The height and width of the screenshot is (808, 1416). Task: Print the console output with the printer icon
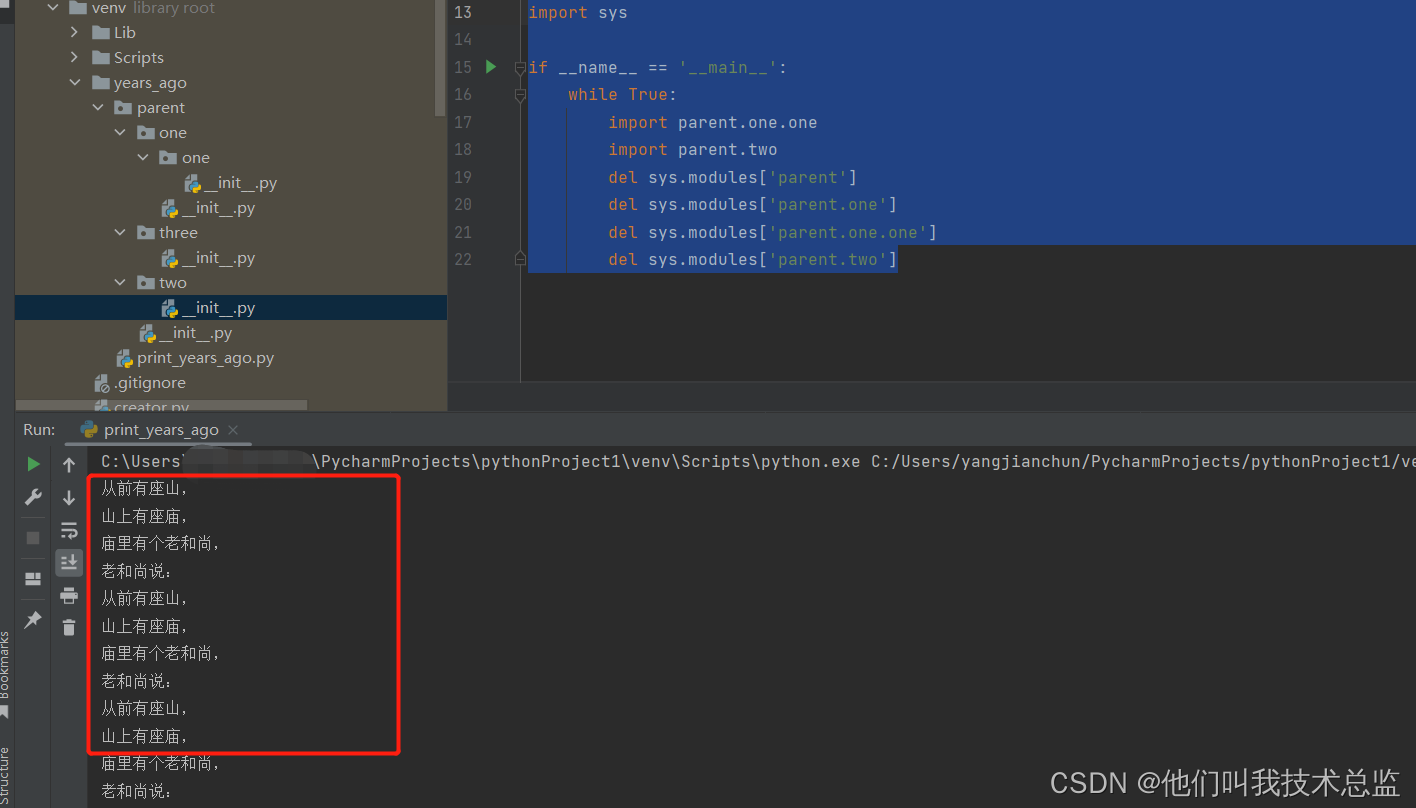coord(69,596)
